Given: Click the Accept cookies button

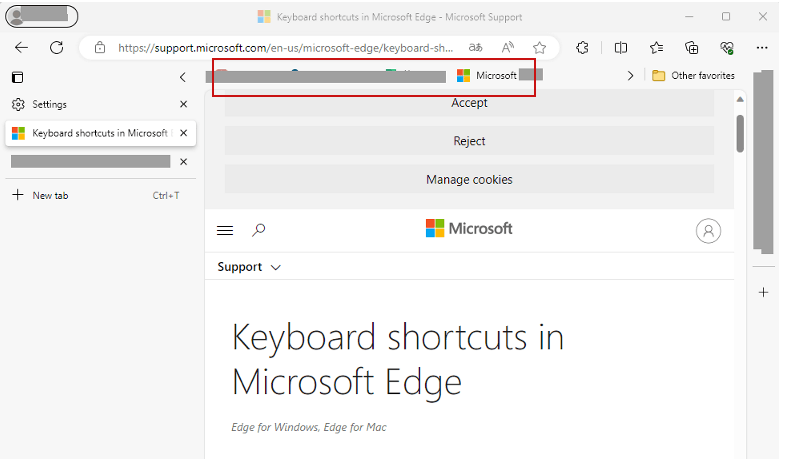Looking at the screenshot, I should pos(469,103).
